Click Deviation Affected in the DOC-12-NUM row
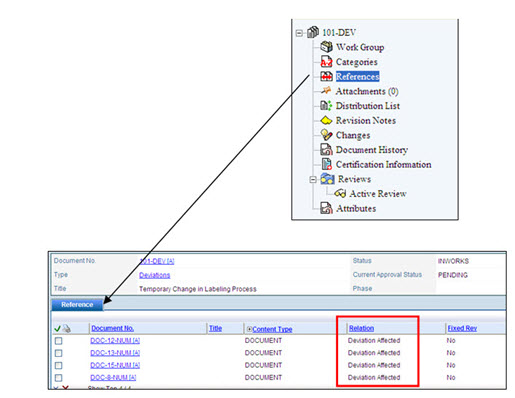Image resolution: width=515 pixels, height=398 pixels. [374, 341]
